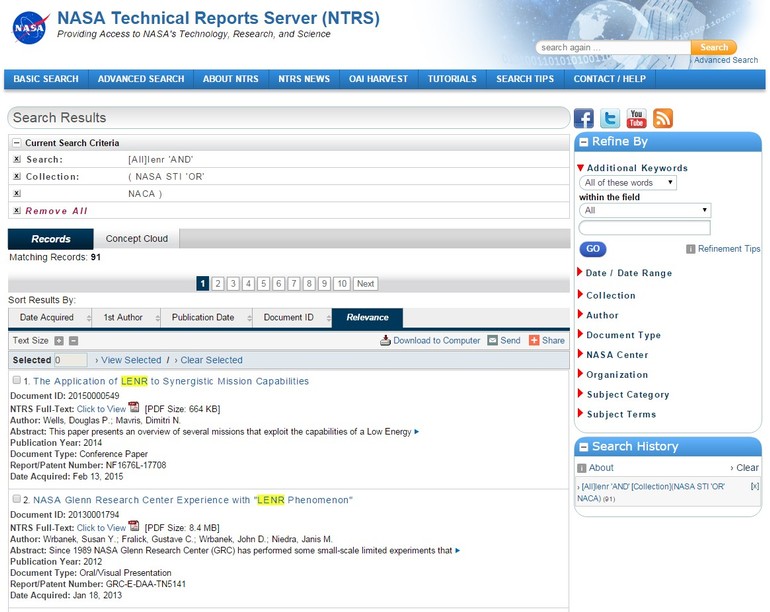Open PDF icon for document 20130001794

(134, 527)
